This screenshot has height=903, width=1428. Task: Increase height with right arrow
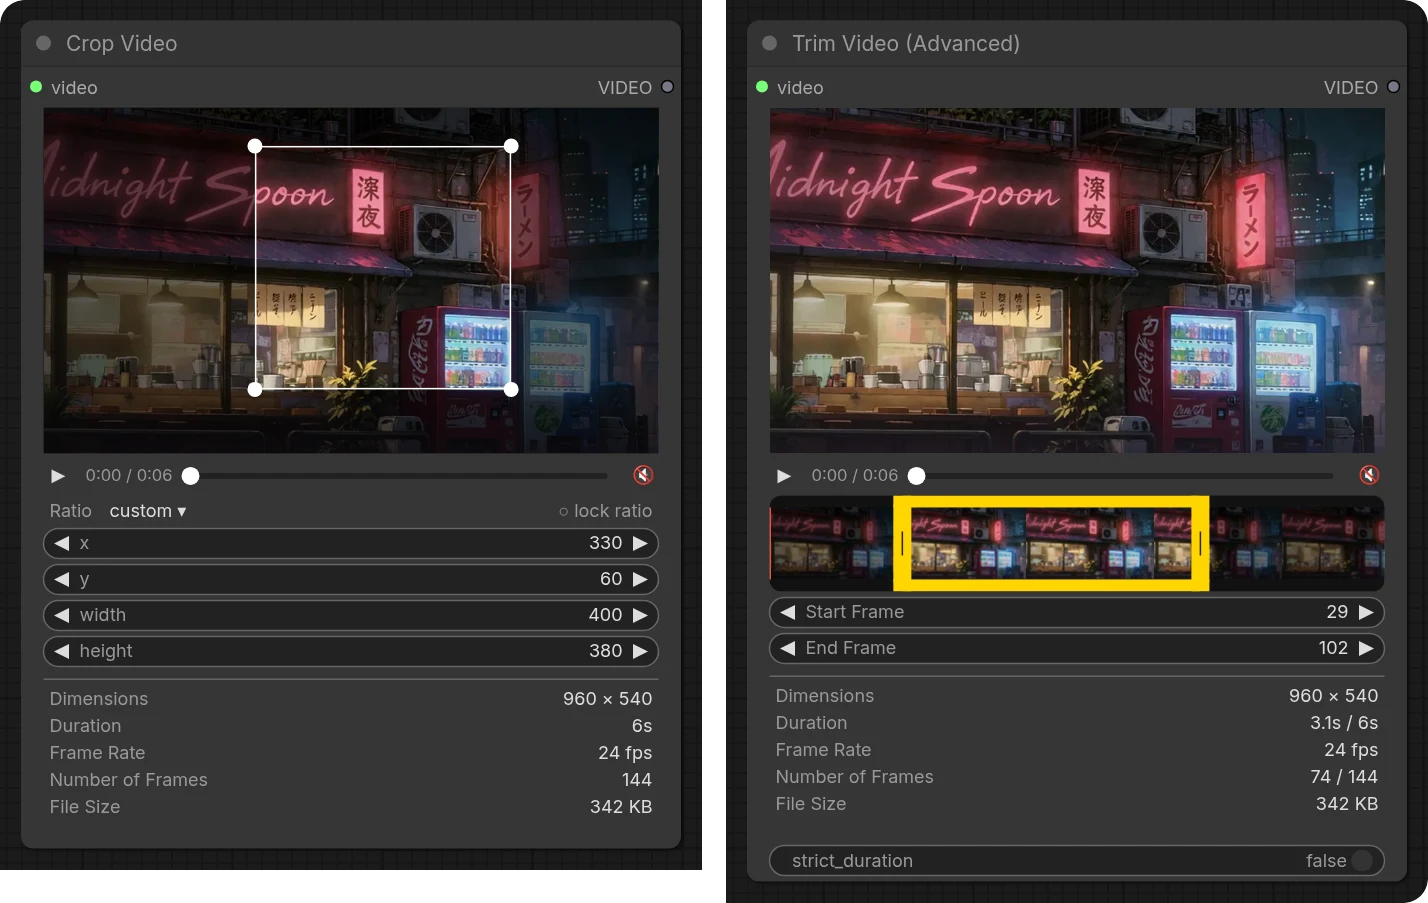(x=640, y=651)
